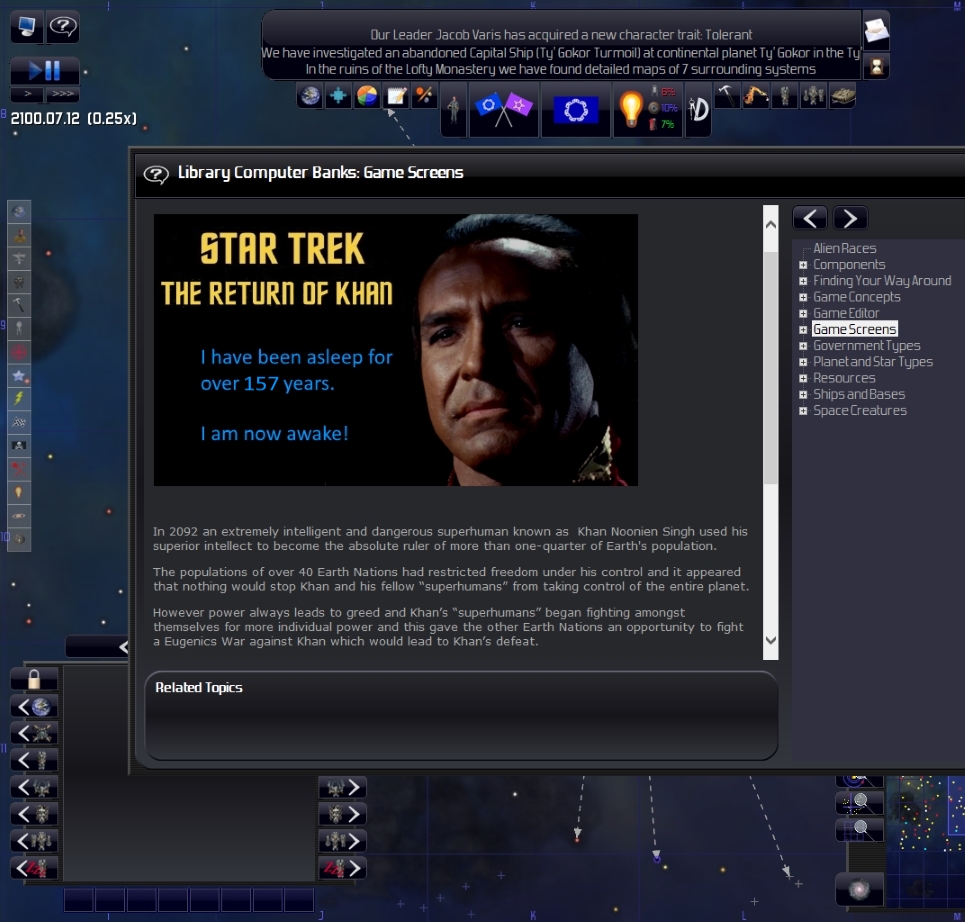Select Government Types topic label
Screen dimensions: 965x922
pos(867,345)
